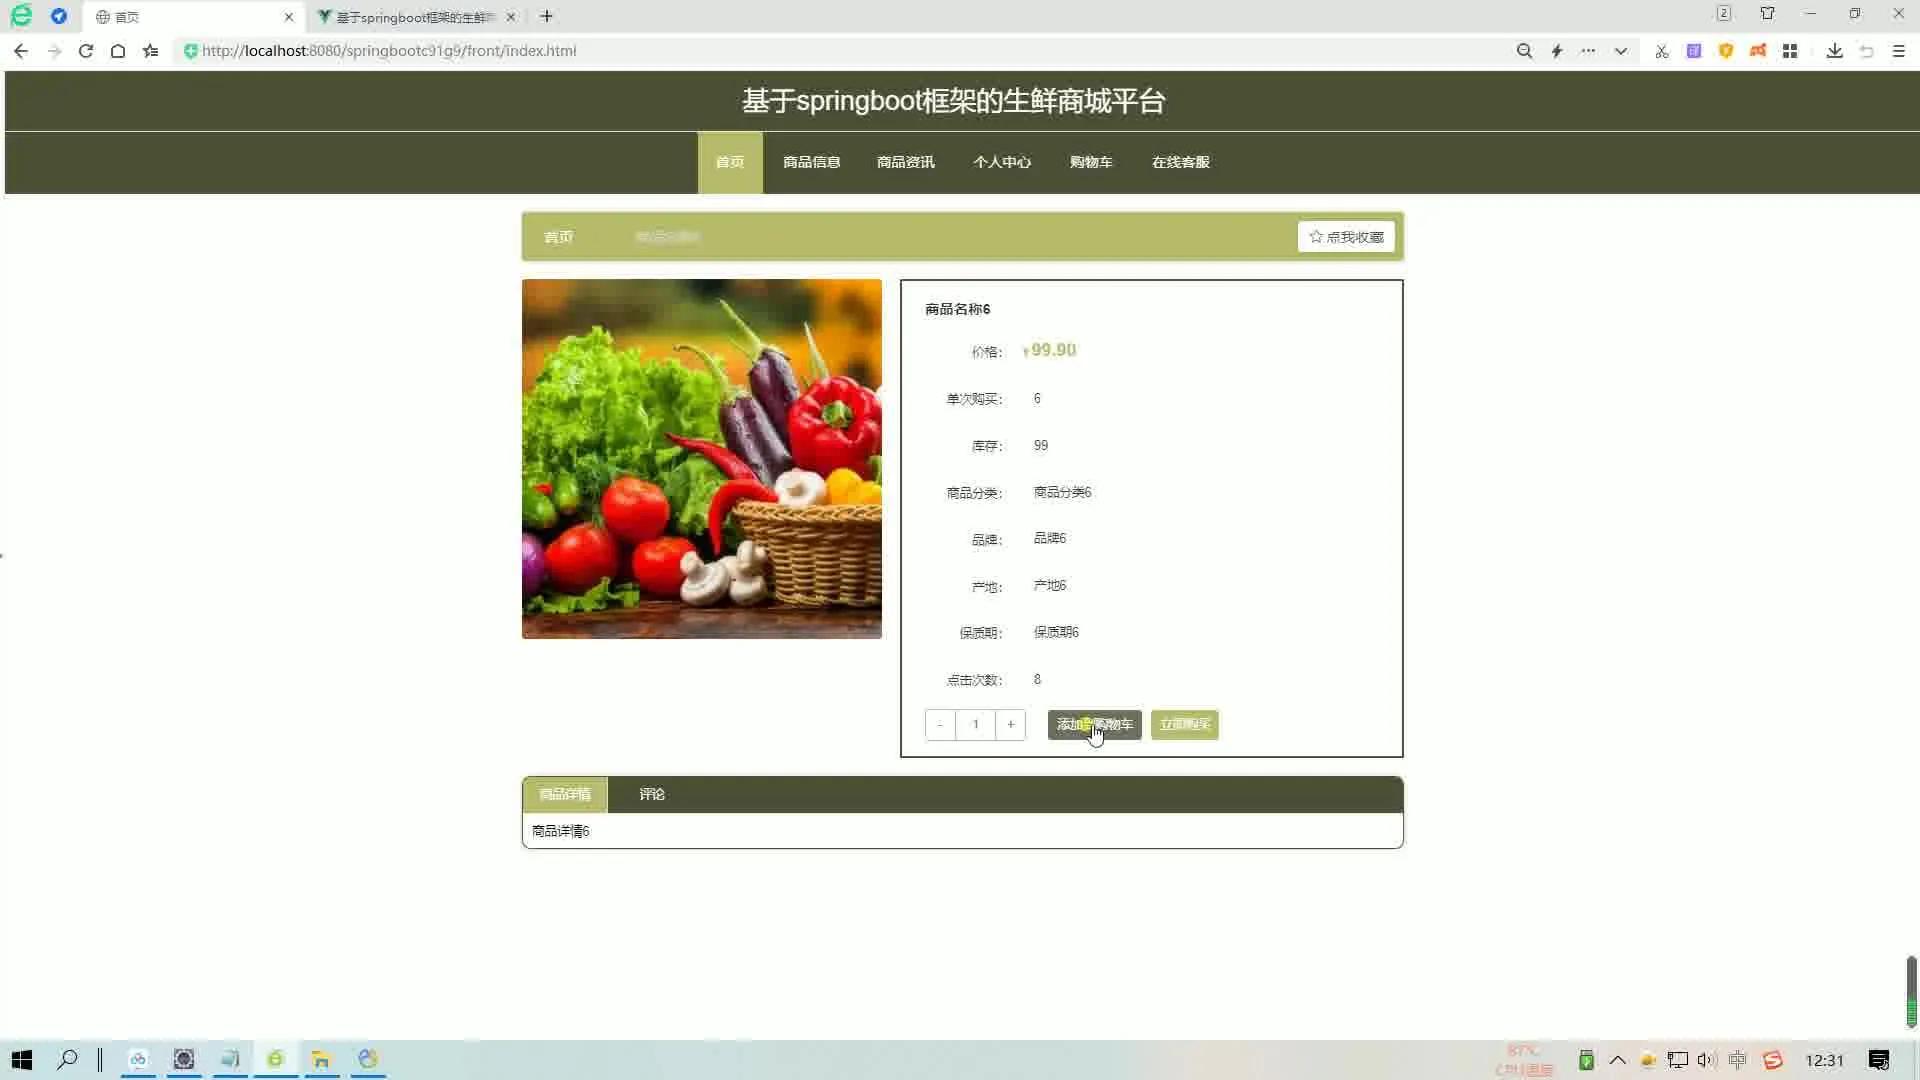Open 购物车 from the navigation menu
1920x1080 pixels.
[x=1090, y=162]
